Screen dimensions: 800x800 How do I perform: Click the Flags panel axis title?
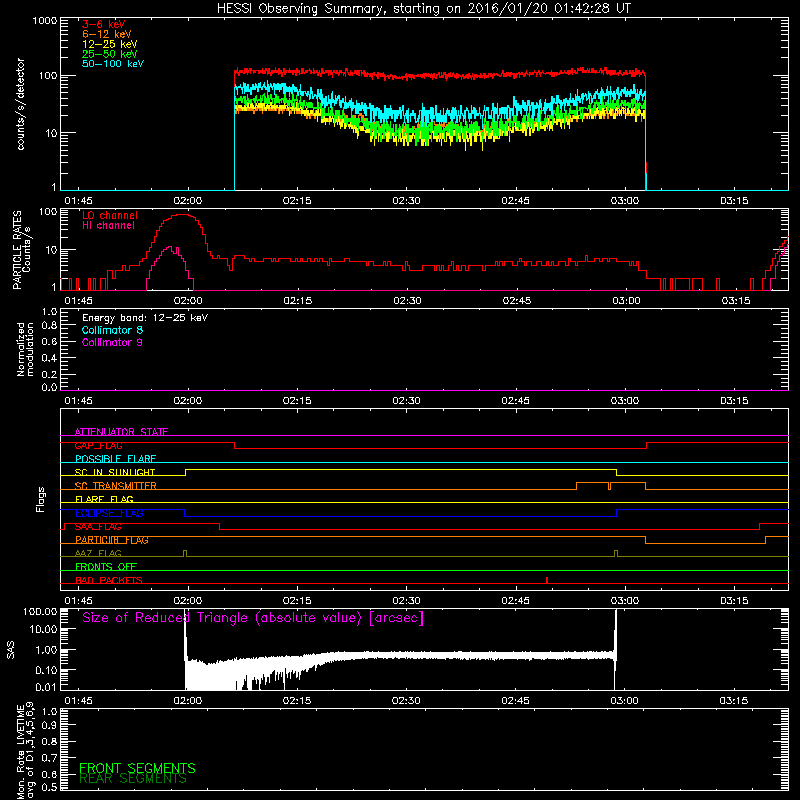[x=41, y=499]
